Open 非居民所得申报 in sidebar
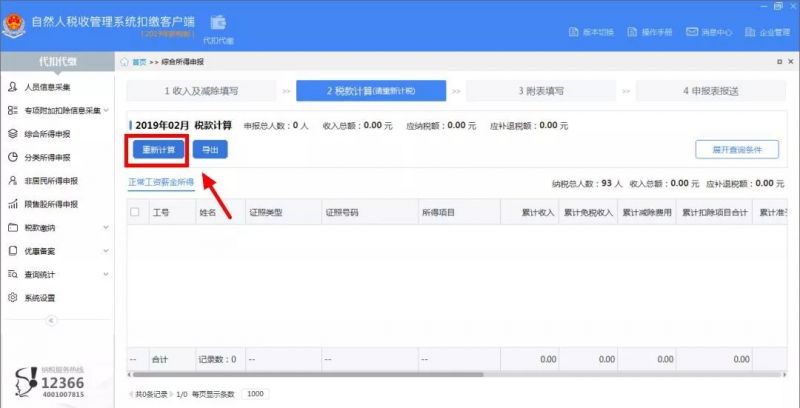 [51, 181]
